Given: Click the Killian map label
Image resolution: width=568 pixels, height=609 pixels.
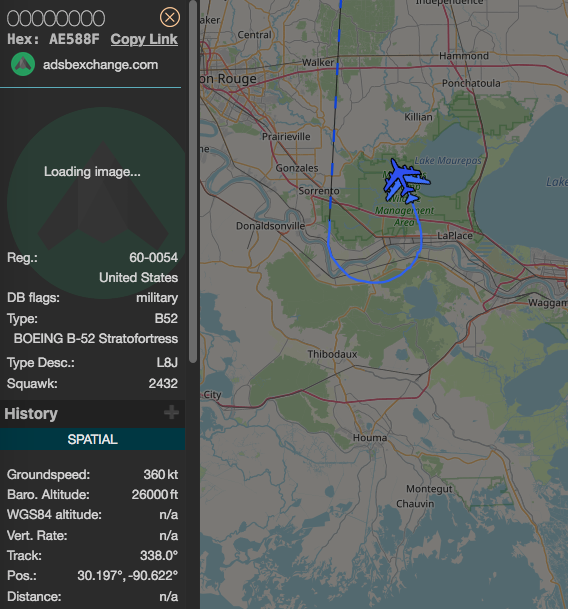Looking at the screenshot, I should 418,117.
